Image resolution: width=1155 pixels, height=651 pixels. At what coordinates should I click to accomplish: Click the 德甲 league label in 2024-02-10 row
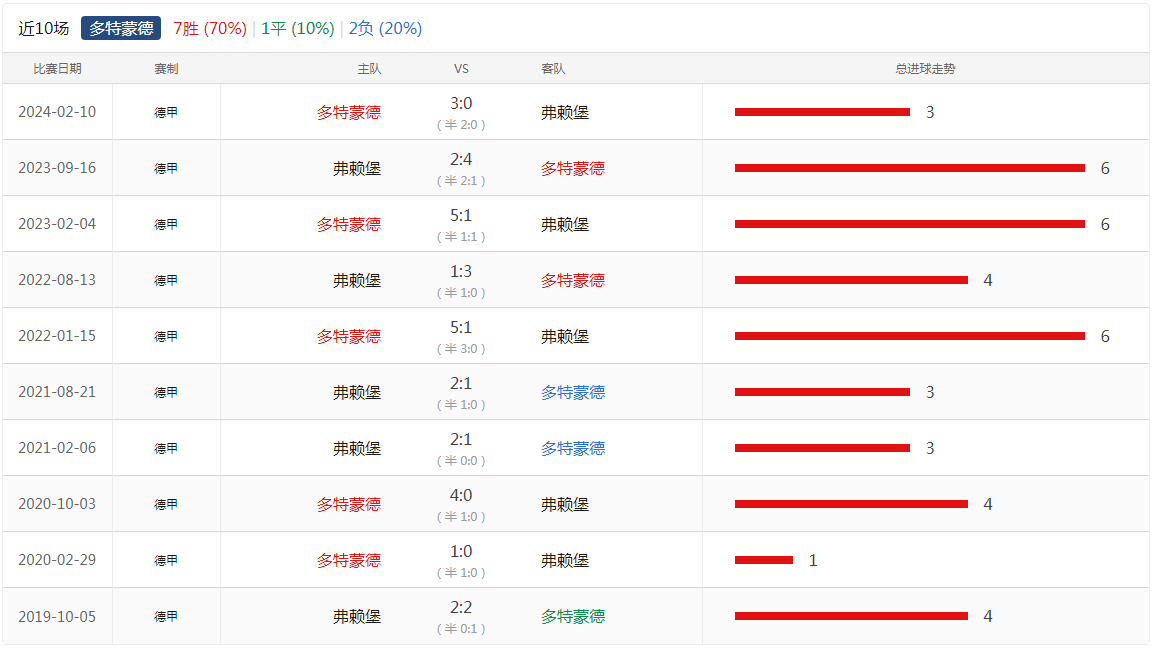166,113
